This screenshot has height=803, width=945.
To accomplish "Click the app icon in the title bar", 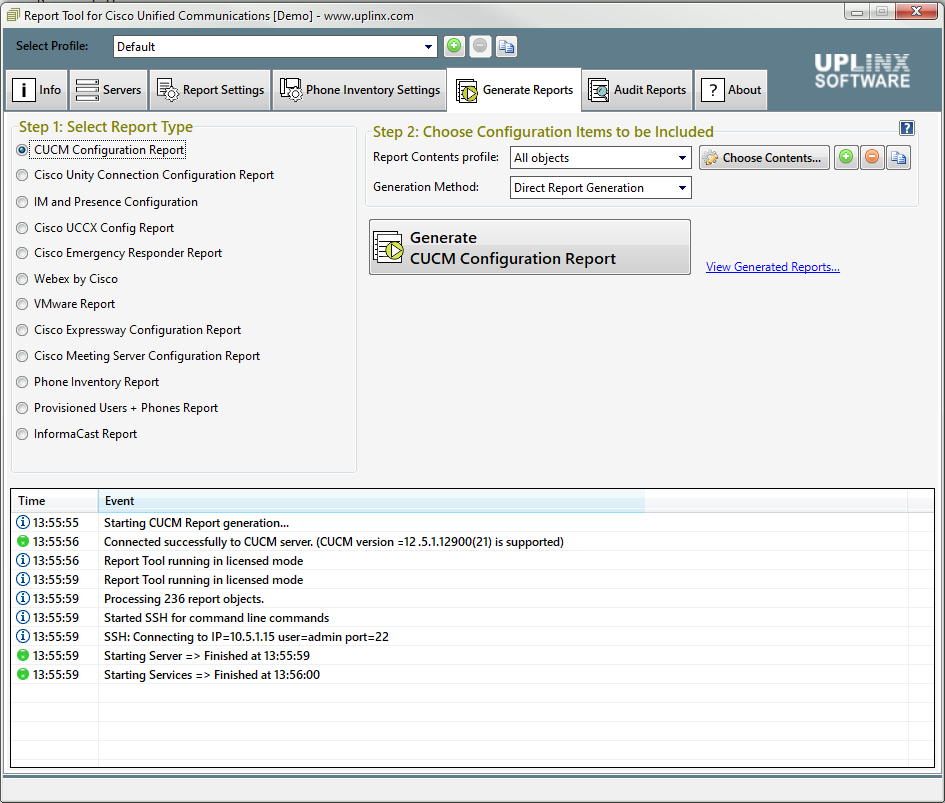I will click(13, 15).
